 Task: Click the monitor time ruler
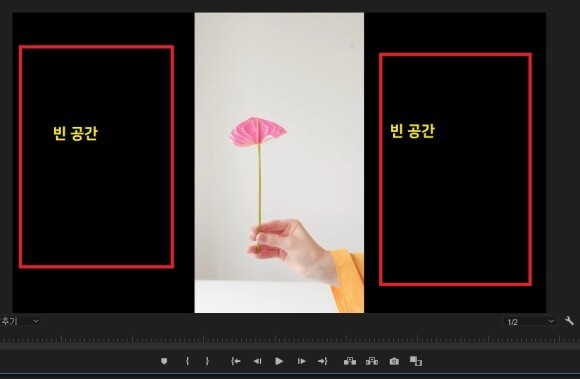290,339
